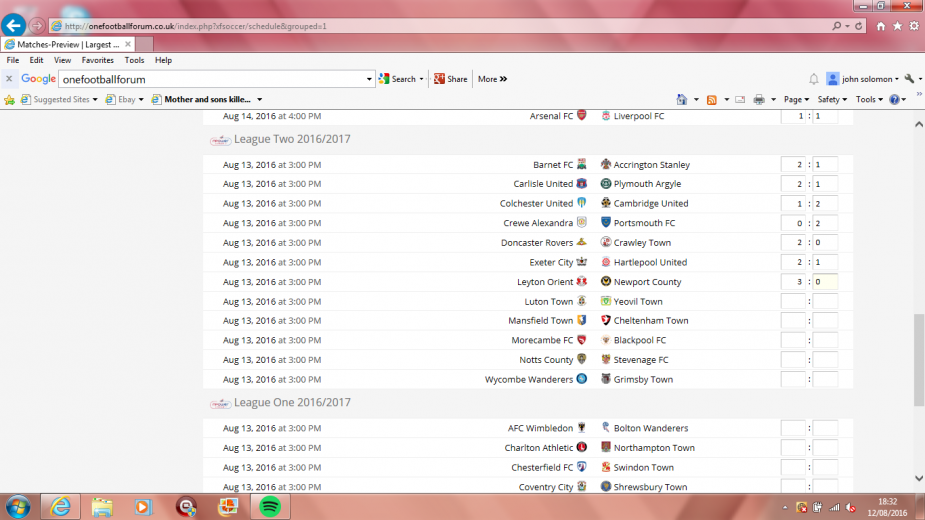Open the Suggested Sites dropdown
This screenshot has height=520, width=925.
[95, 100]
